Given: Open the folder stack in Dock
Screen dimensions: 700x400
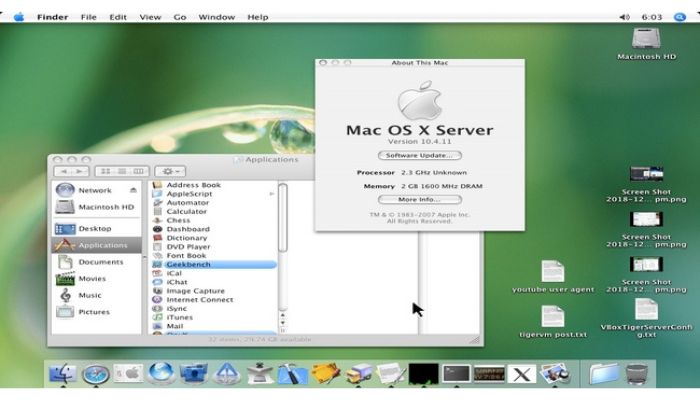Looking at the screenshot, I should (x=604, y=374).
